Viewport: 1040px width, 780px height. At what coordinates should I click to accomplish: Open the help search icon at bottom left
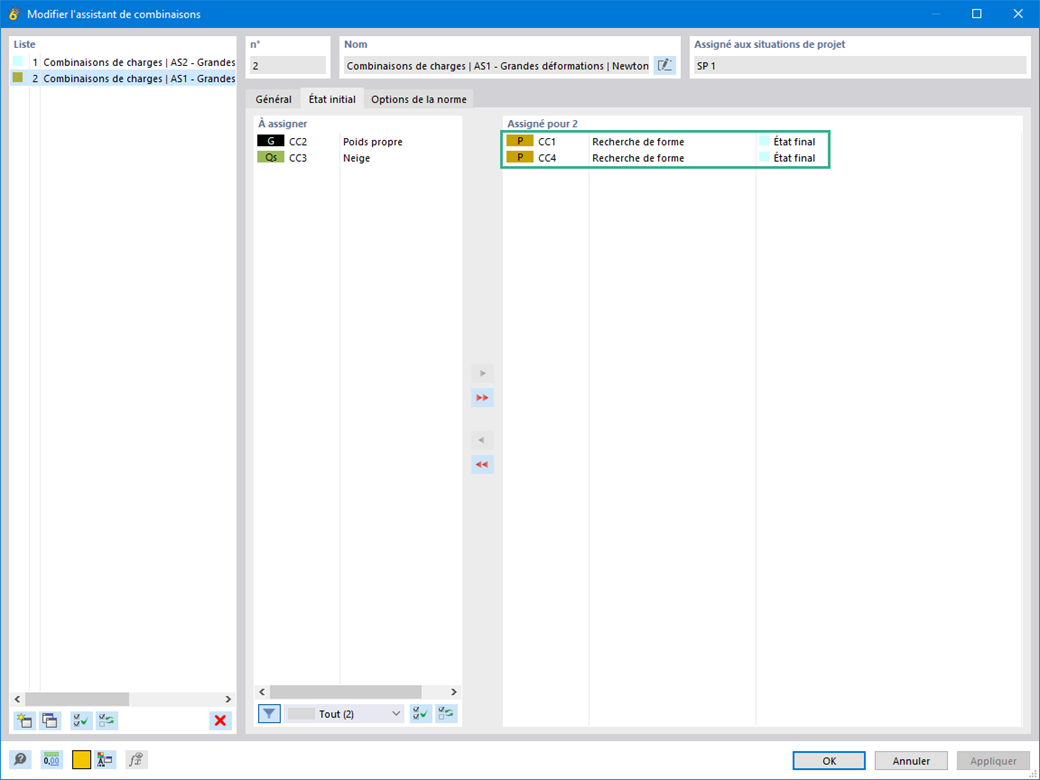tap(21, 759)
